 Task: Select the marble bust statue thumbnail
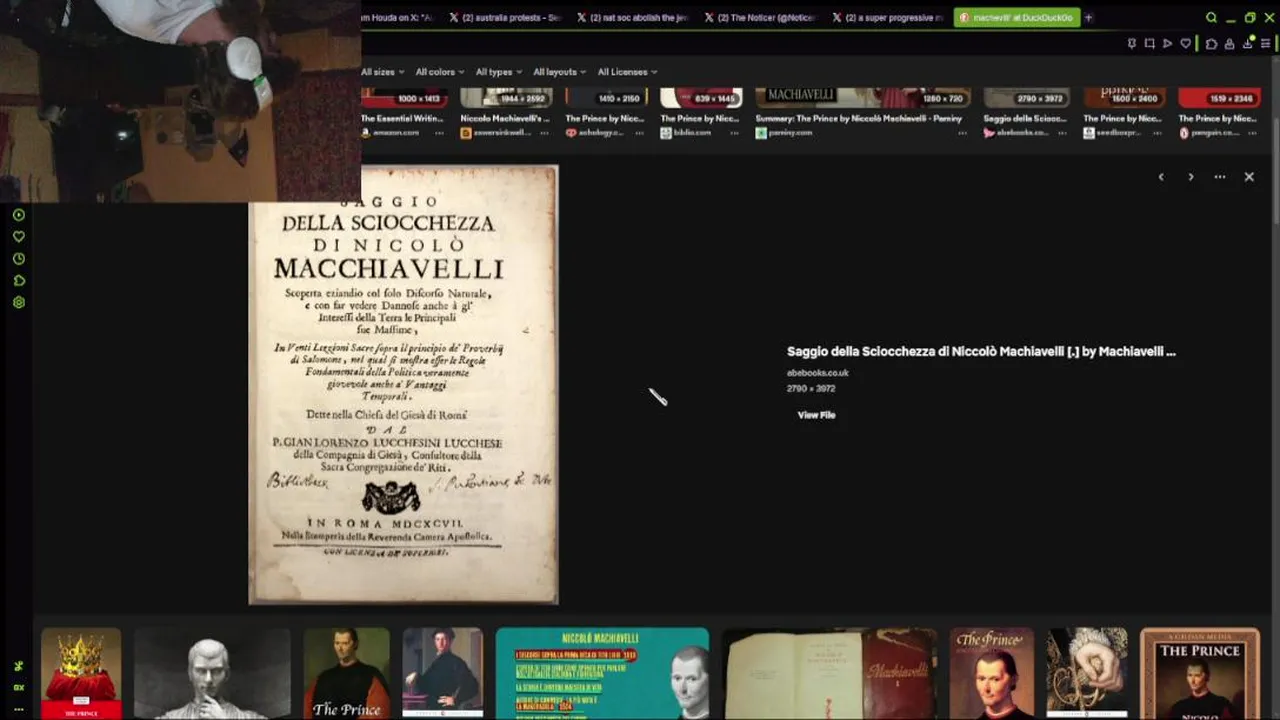point(212,673)
